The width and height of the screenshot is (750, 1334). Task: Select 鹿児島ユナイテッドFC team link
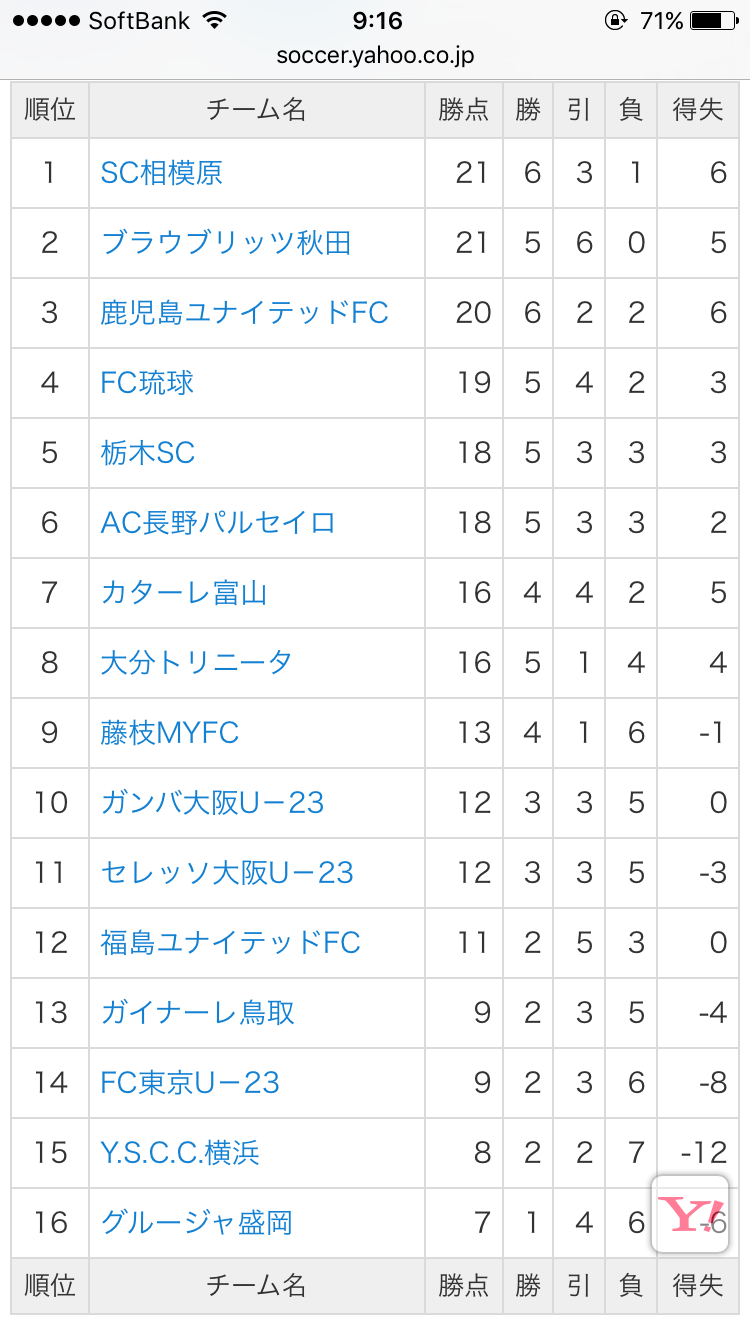[244, 313]
